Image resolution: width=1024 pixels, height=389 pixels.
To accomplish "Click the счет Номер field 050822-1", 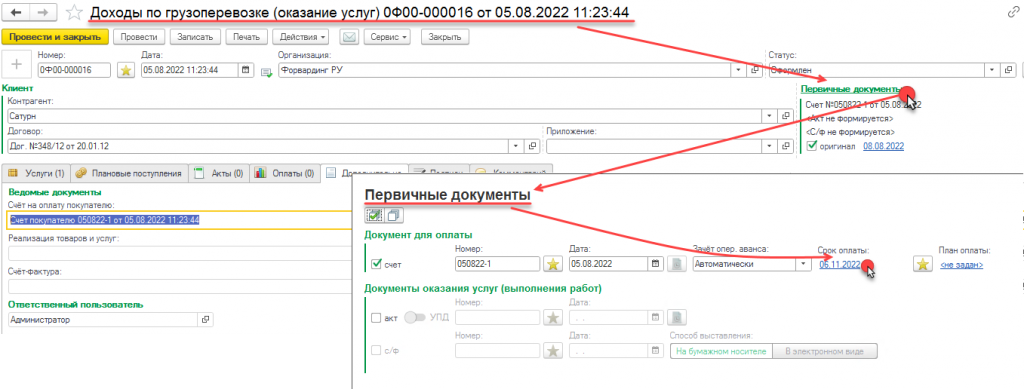I will tap(497, 264).
